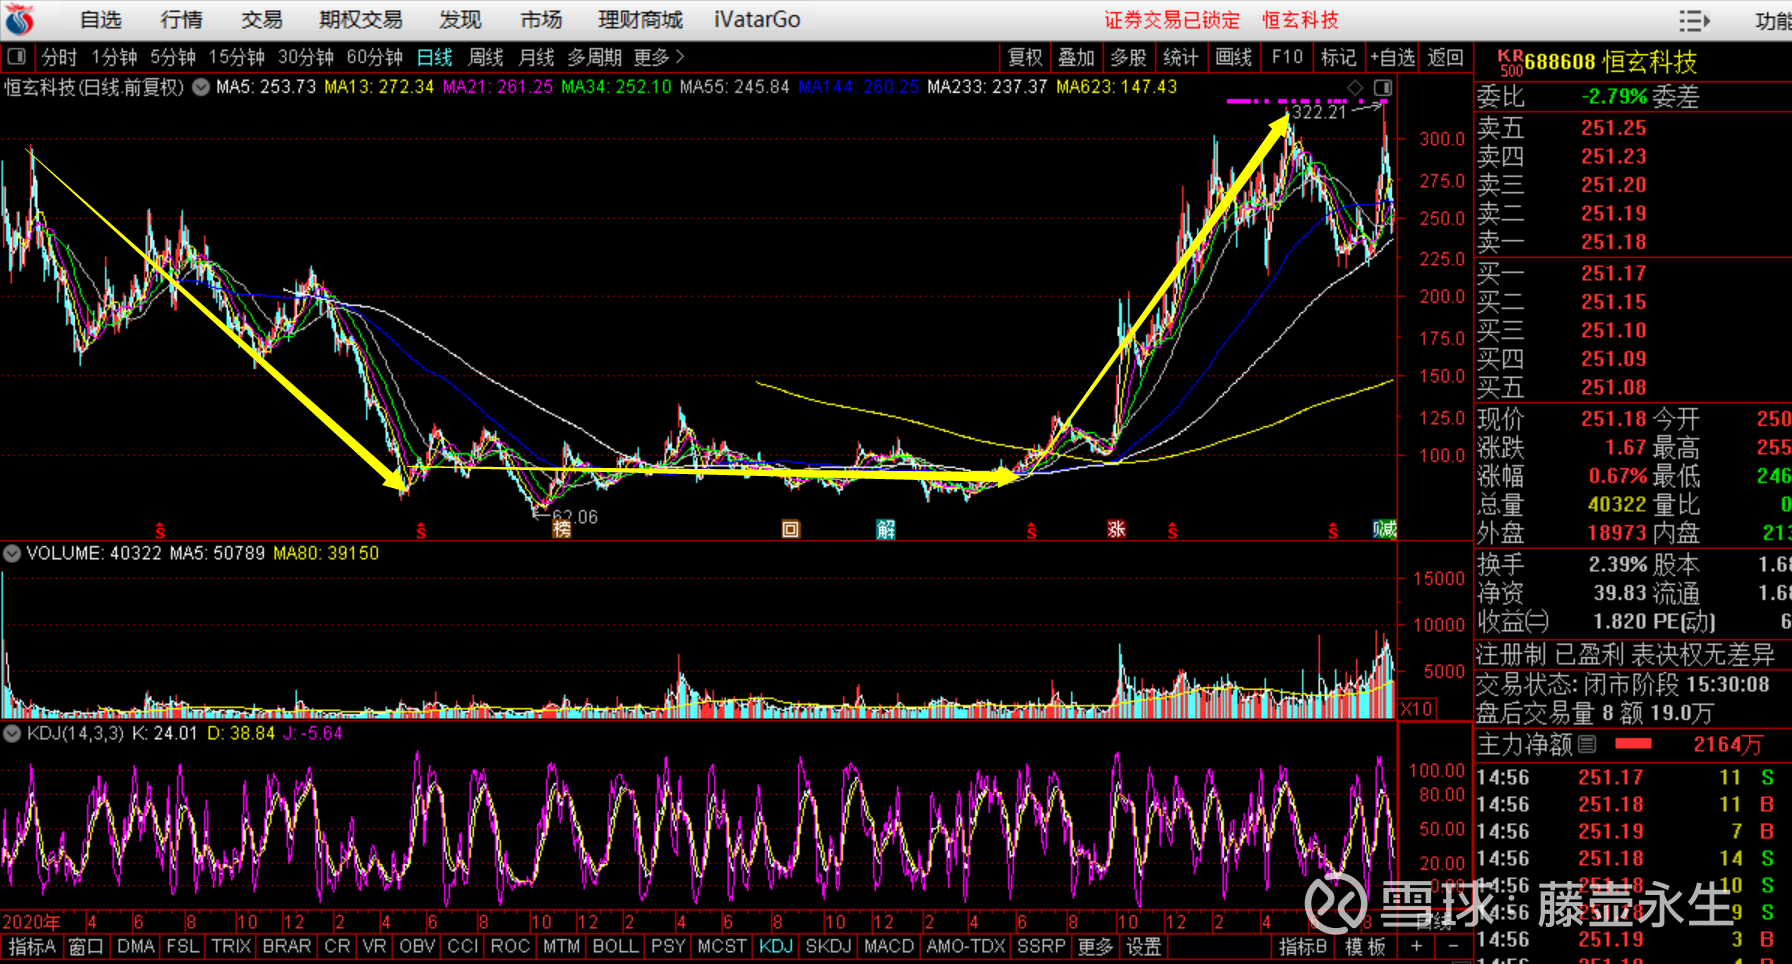This screenshot has width=1792, height=964.
Task: Click the 回 buyback marker on chart
Action: click(x=790, y=529)
